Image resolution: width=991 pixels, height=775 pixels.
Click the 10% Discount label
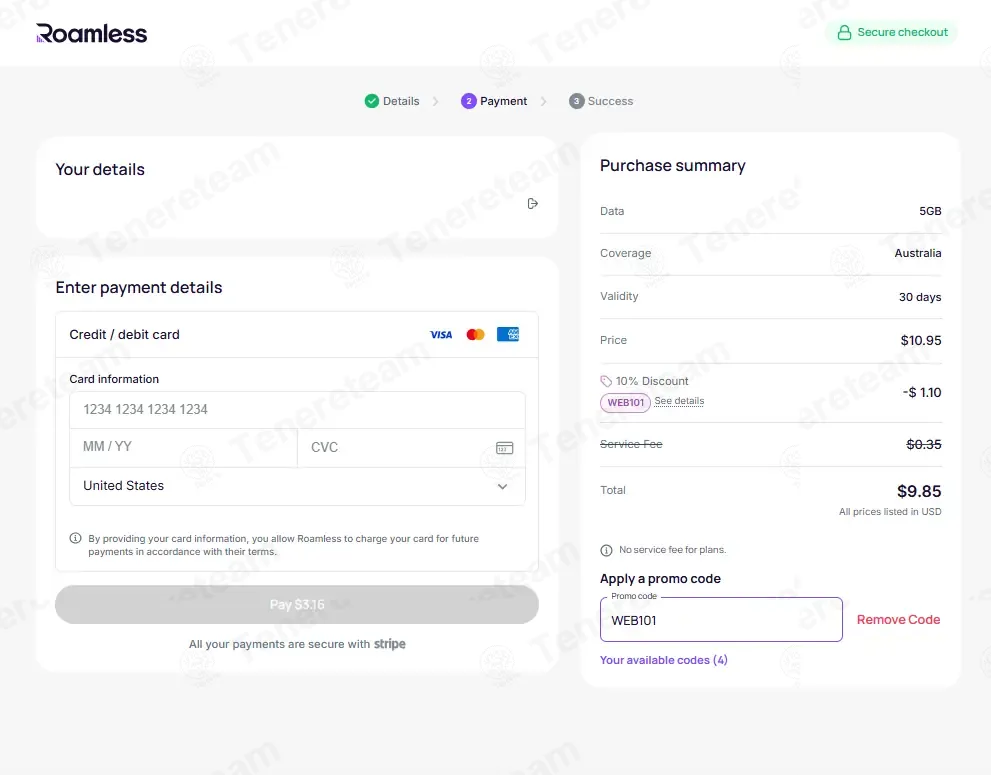652,381
